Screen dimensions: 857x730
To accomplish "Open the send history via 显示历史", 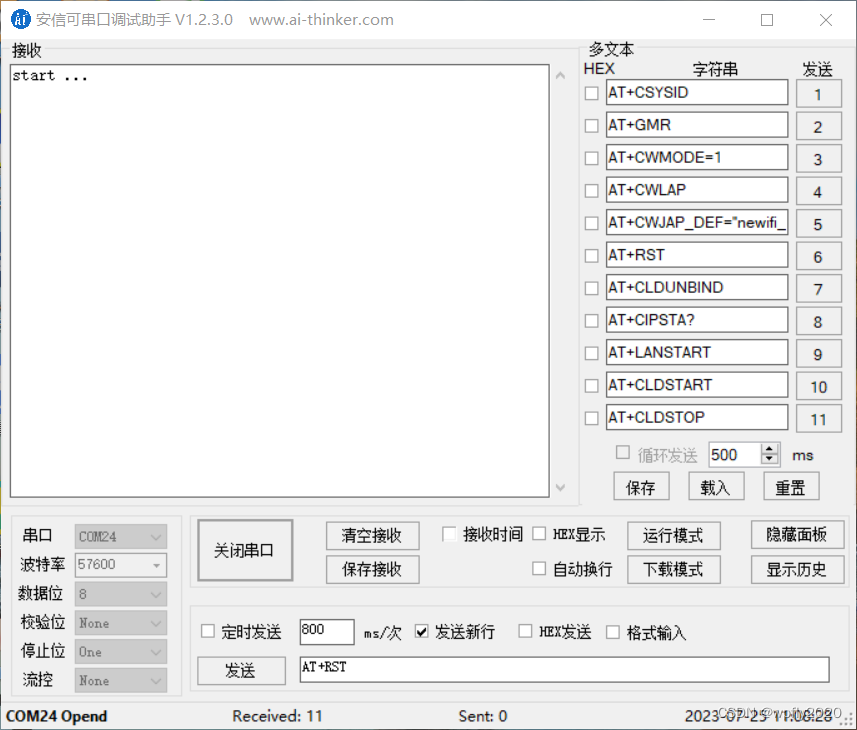I will tap(797, 569).
